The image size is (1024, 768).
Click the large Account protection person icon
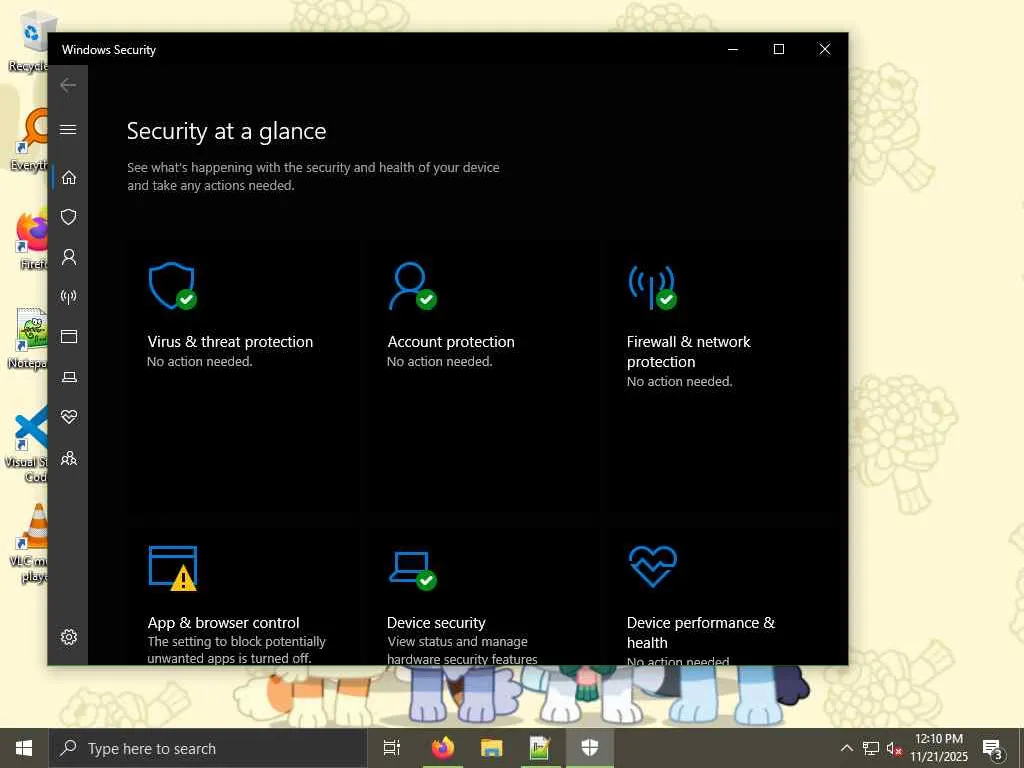click(x=412, y=285)
